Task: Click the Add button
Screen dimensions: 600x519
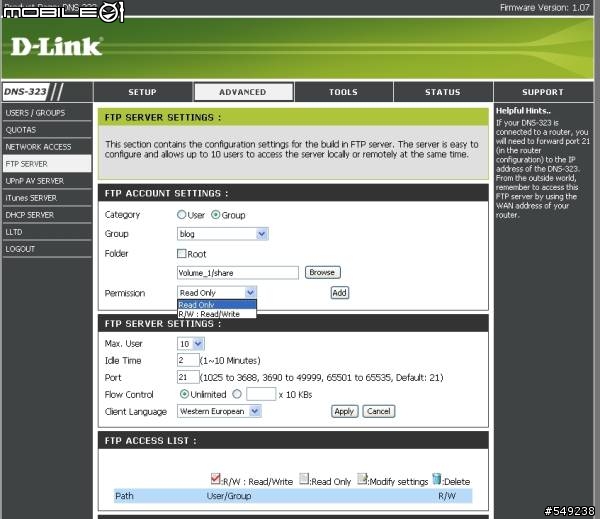Action: click(x=339, y=293)
